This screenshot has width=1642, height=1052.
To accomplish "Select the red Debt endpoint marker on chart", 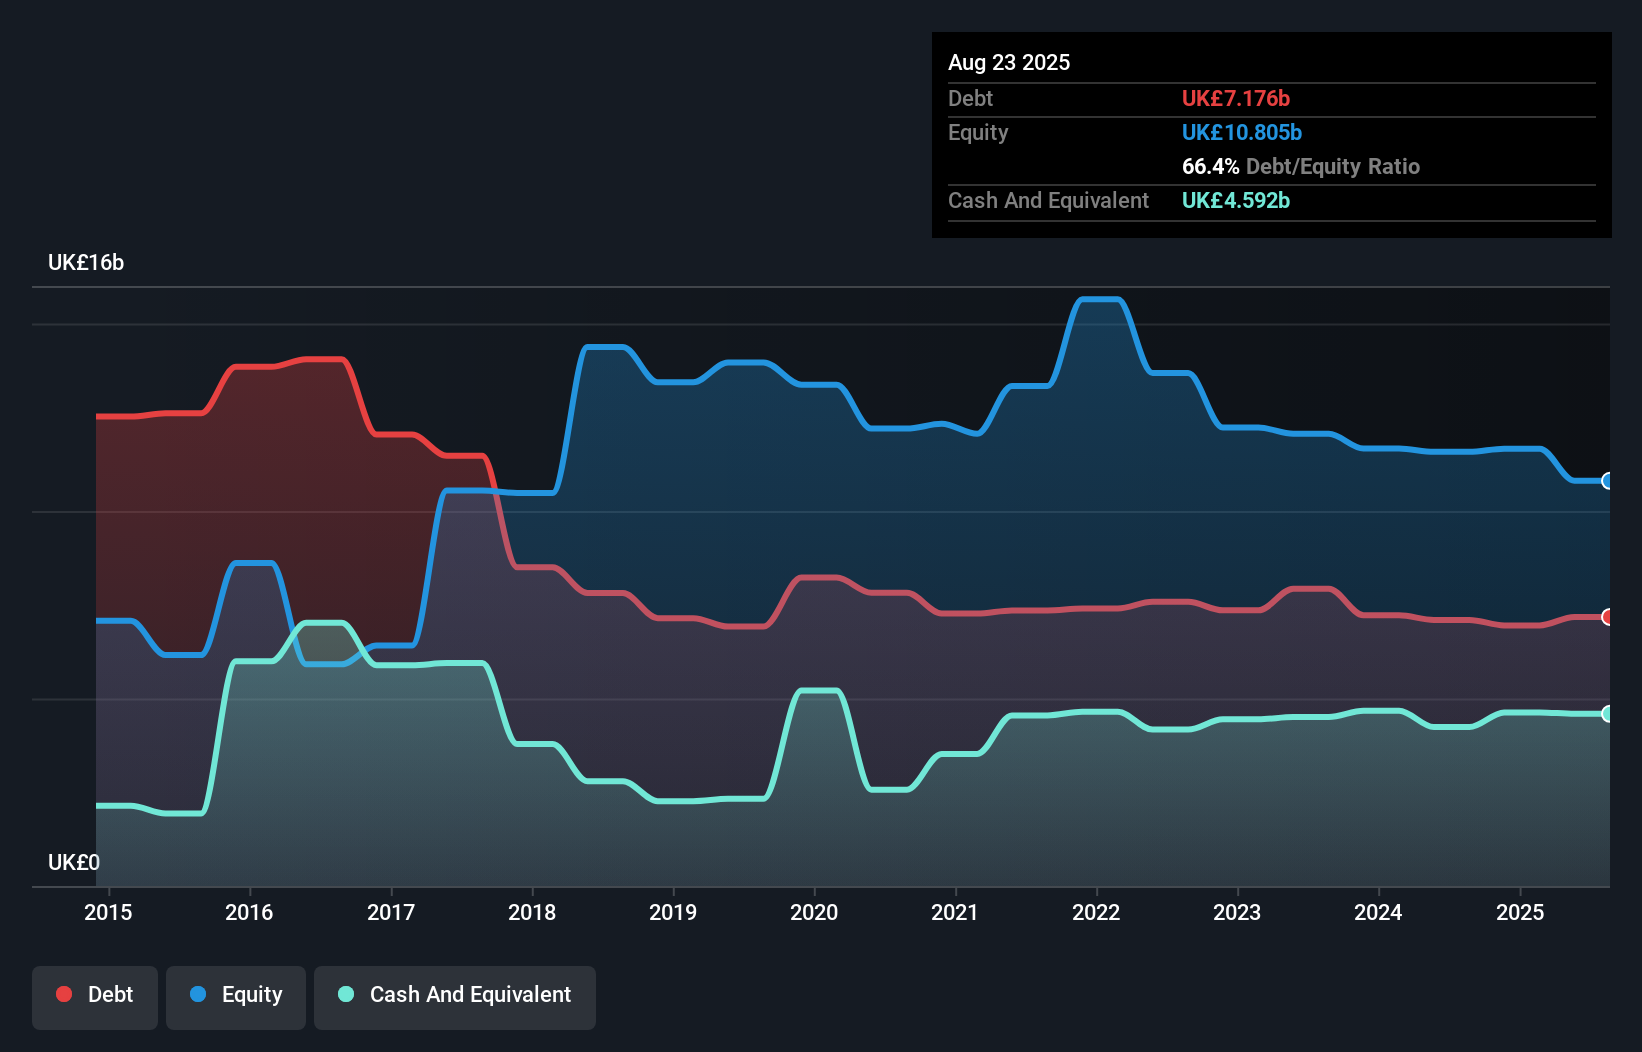I will point(1608,617).
